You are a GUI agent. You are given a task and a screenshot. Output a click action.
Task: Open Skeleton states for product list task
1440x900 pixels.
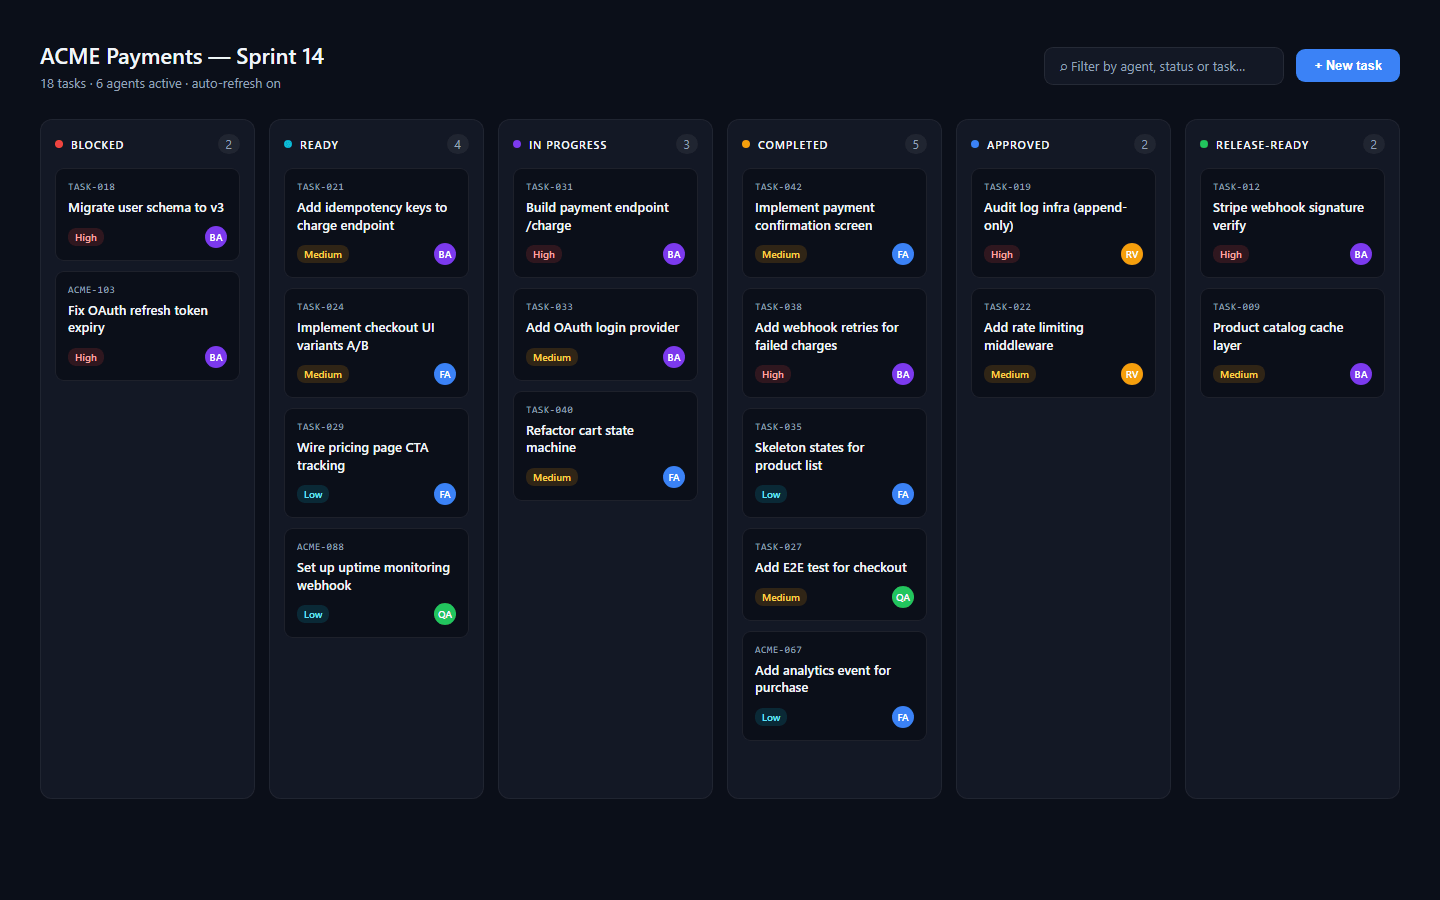click(x=834, y=463)
